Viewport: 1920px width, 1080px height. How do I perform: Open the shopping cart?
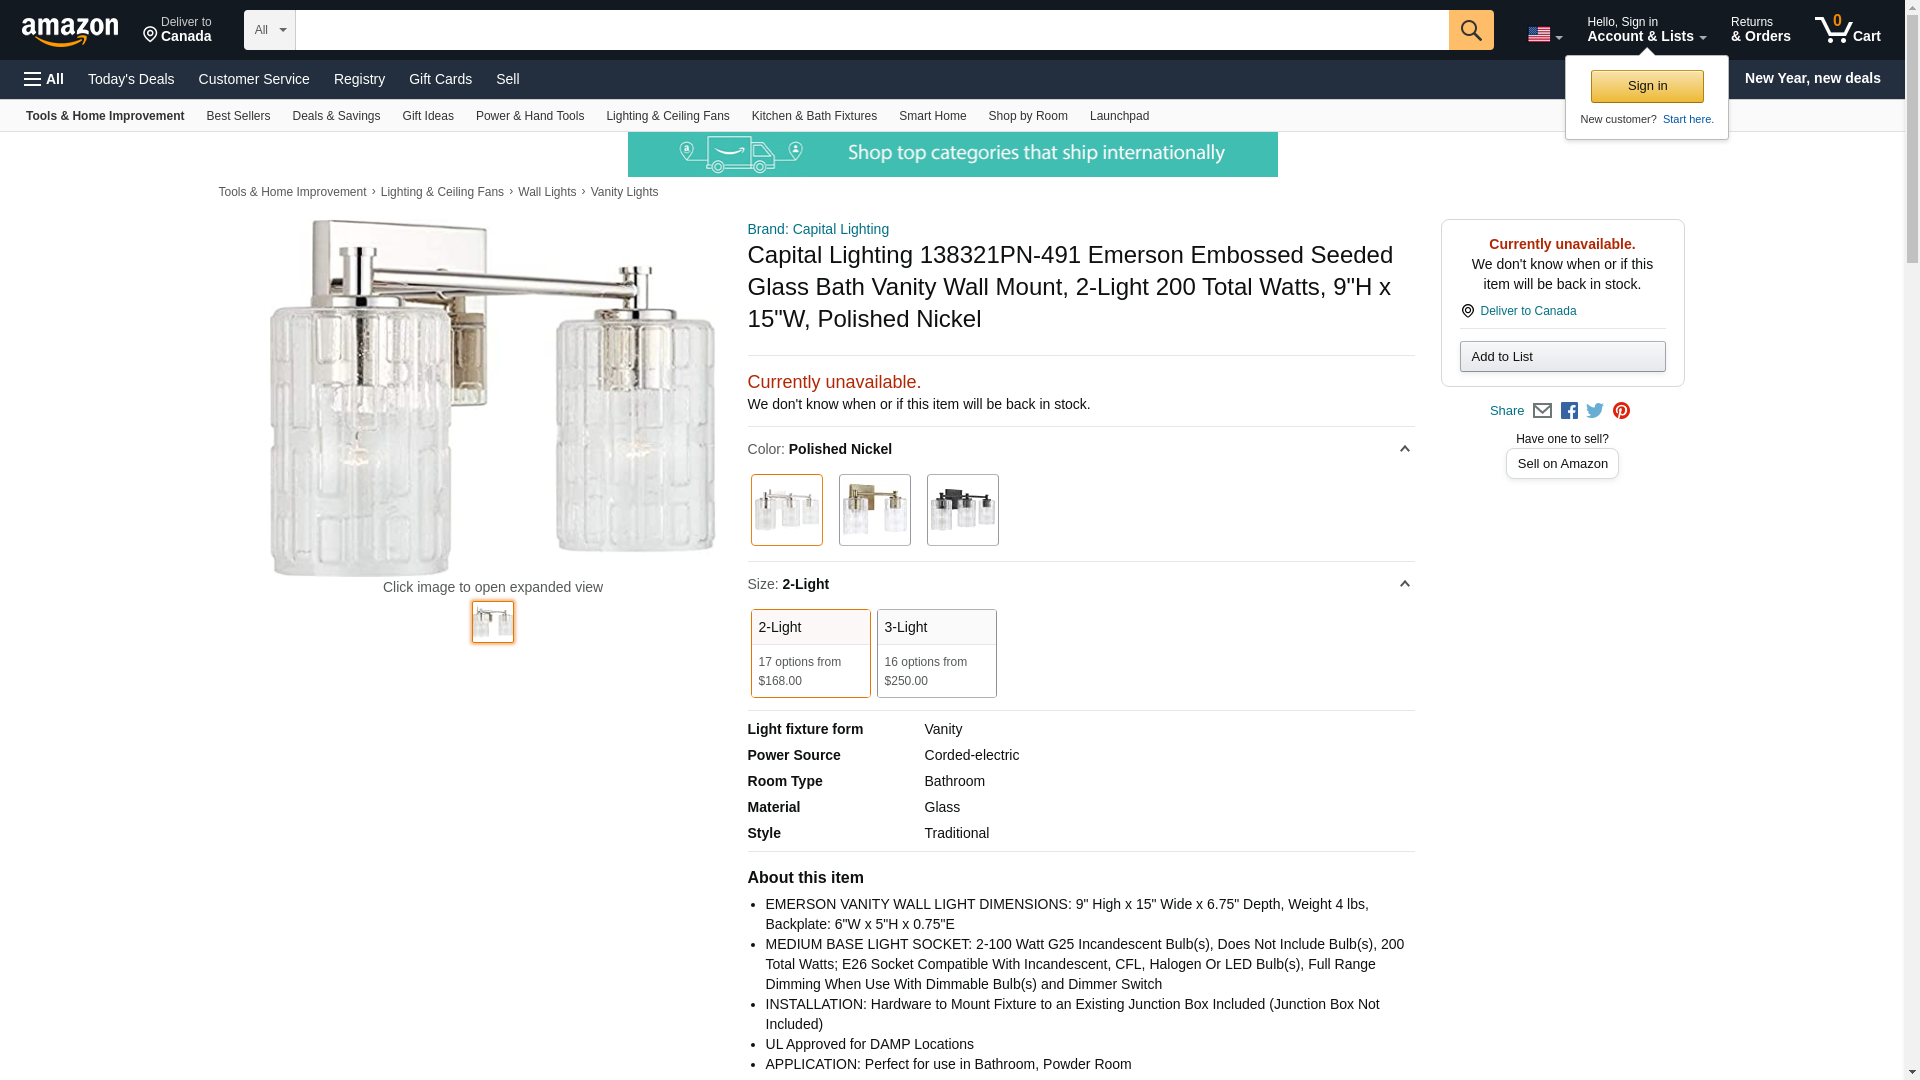1847,30
